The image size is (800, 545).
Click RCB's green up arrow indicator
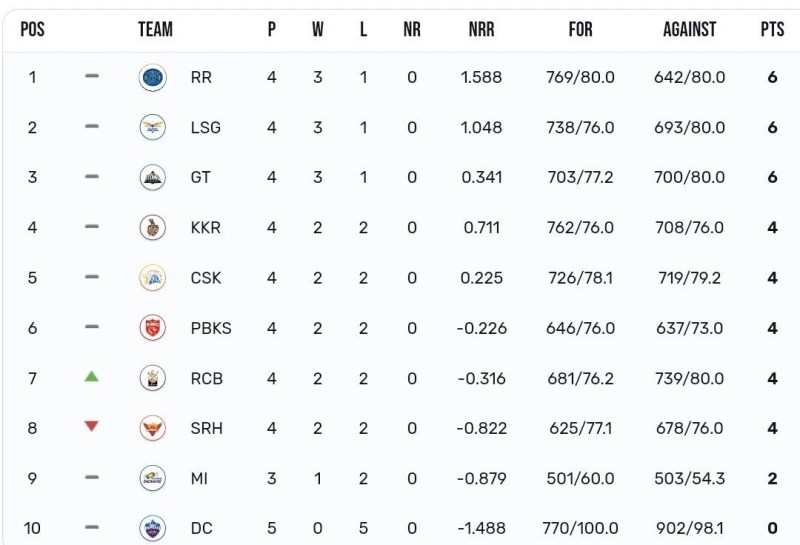pos(92,376)
